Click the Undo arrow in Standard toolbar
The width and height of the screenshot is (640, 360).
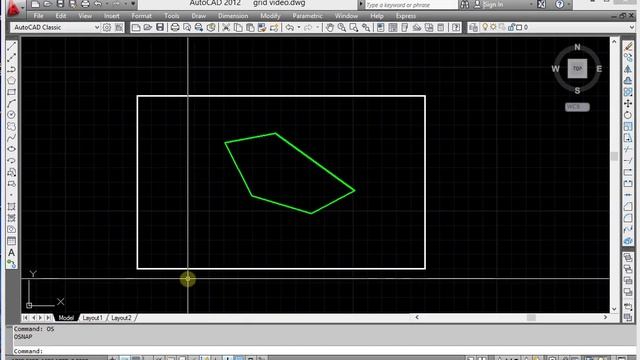click(x=289, y=27)
